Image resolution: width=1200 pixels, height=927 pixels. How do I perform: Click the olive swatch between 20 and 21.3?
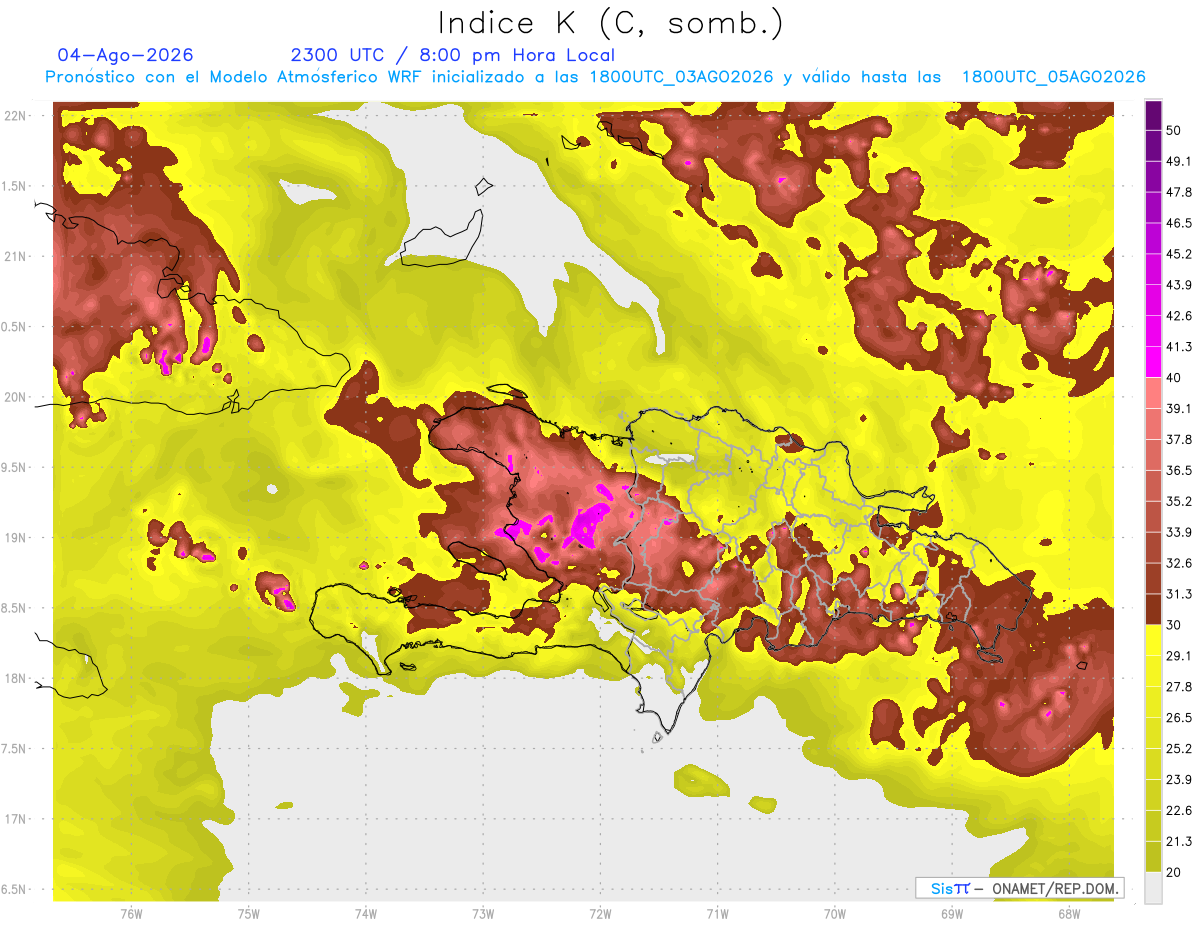pyautogui.click(x=1154, y=856)
